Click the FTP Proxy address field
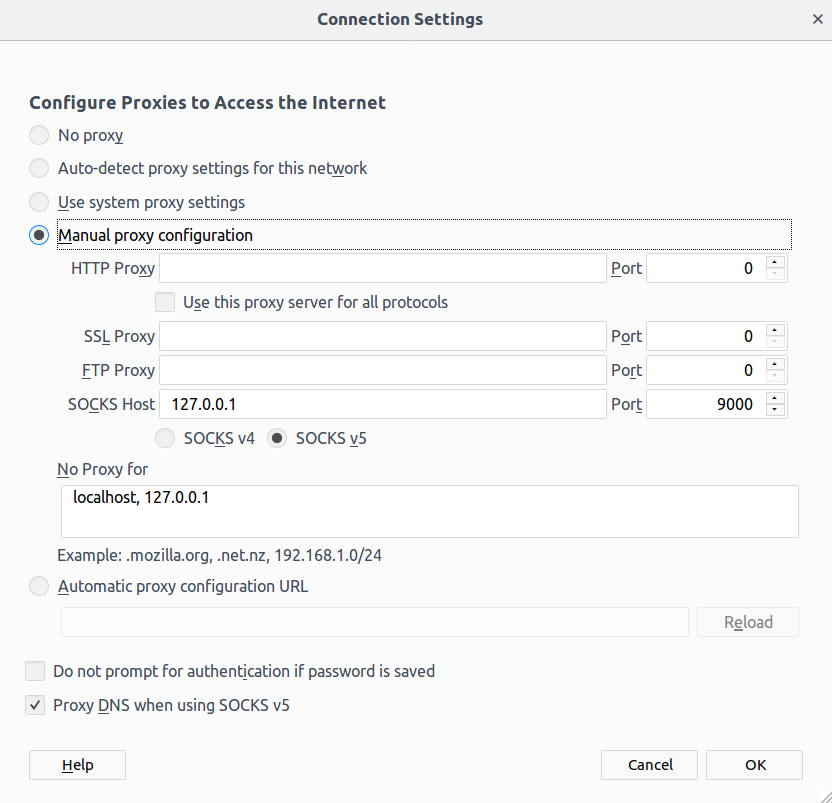 pyautogui.click(x=382, y=370)
